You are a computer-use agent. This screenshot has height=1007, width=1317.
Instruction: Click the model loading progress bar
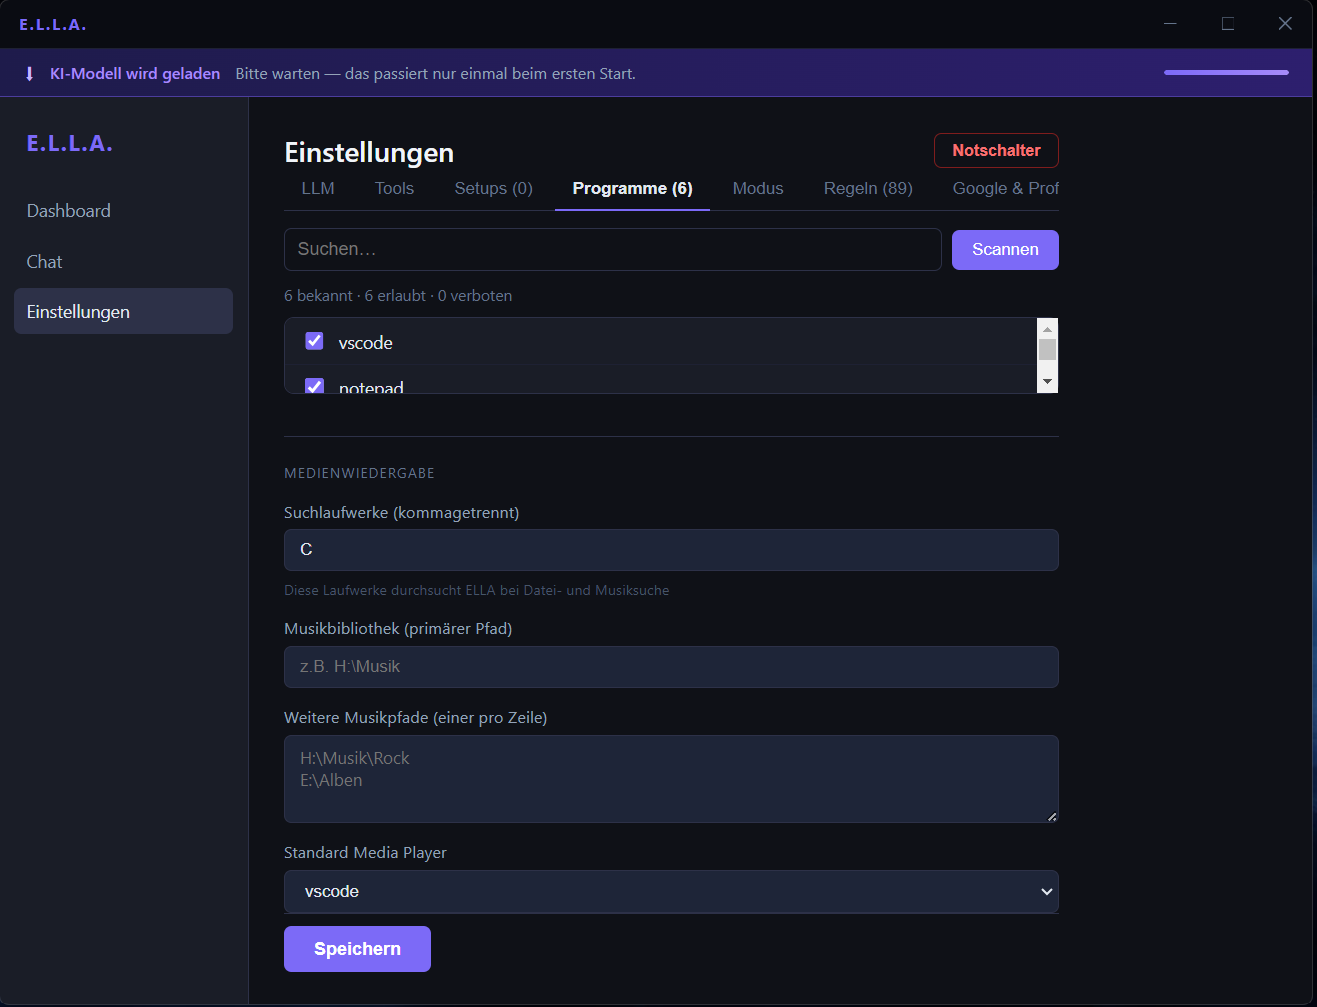tap(1226, 72)
